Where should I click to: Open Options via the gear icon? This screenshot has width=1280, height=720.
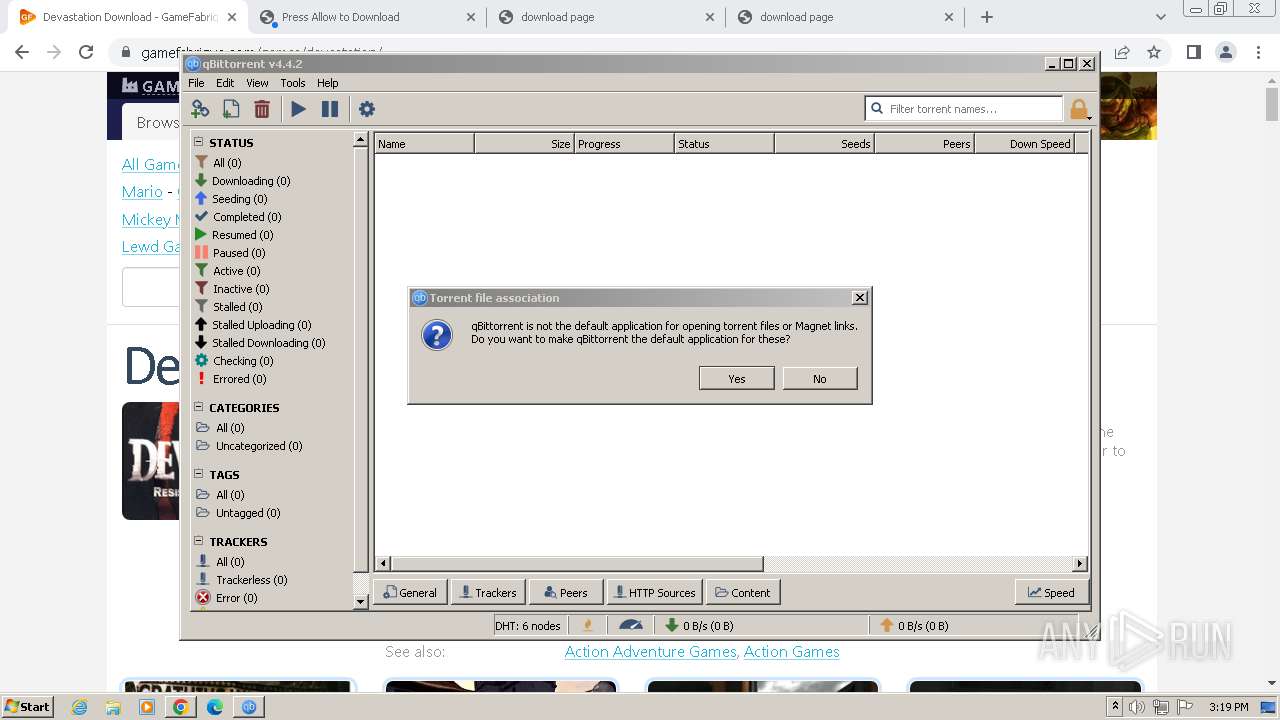(367, 109)
